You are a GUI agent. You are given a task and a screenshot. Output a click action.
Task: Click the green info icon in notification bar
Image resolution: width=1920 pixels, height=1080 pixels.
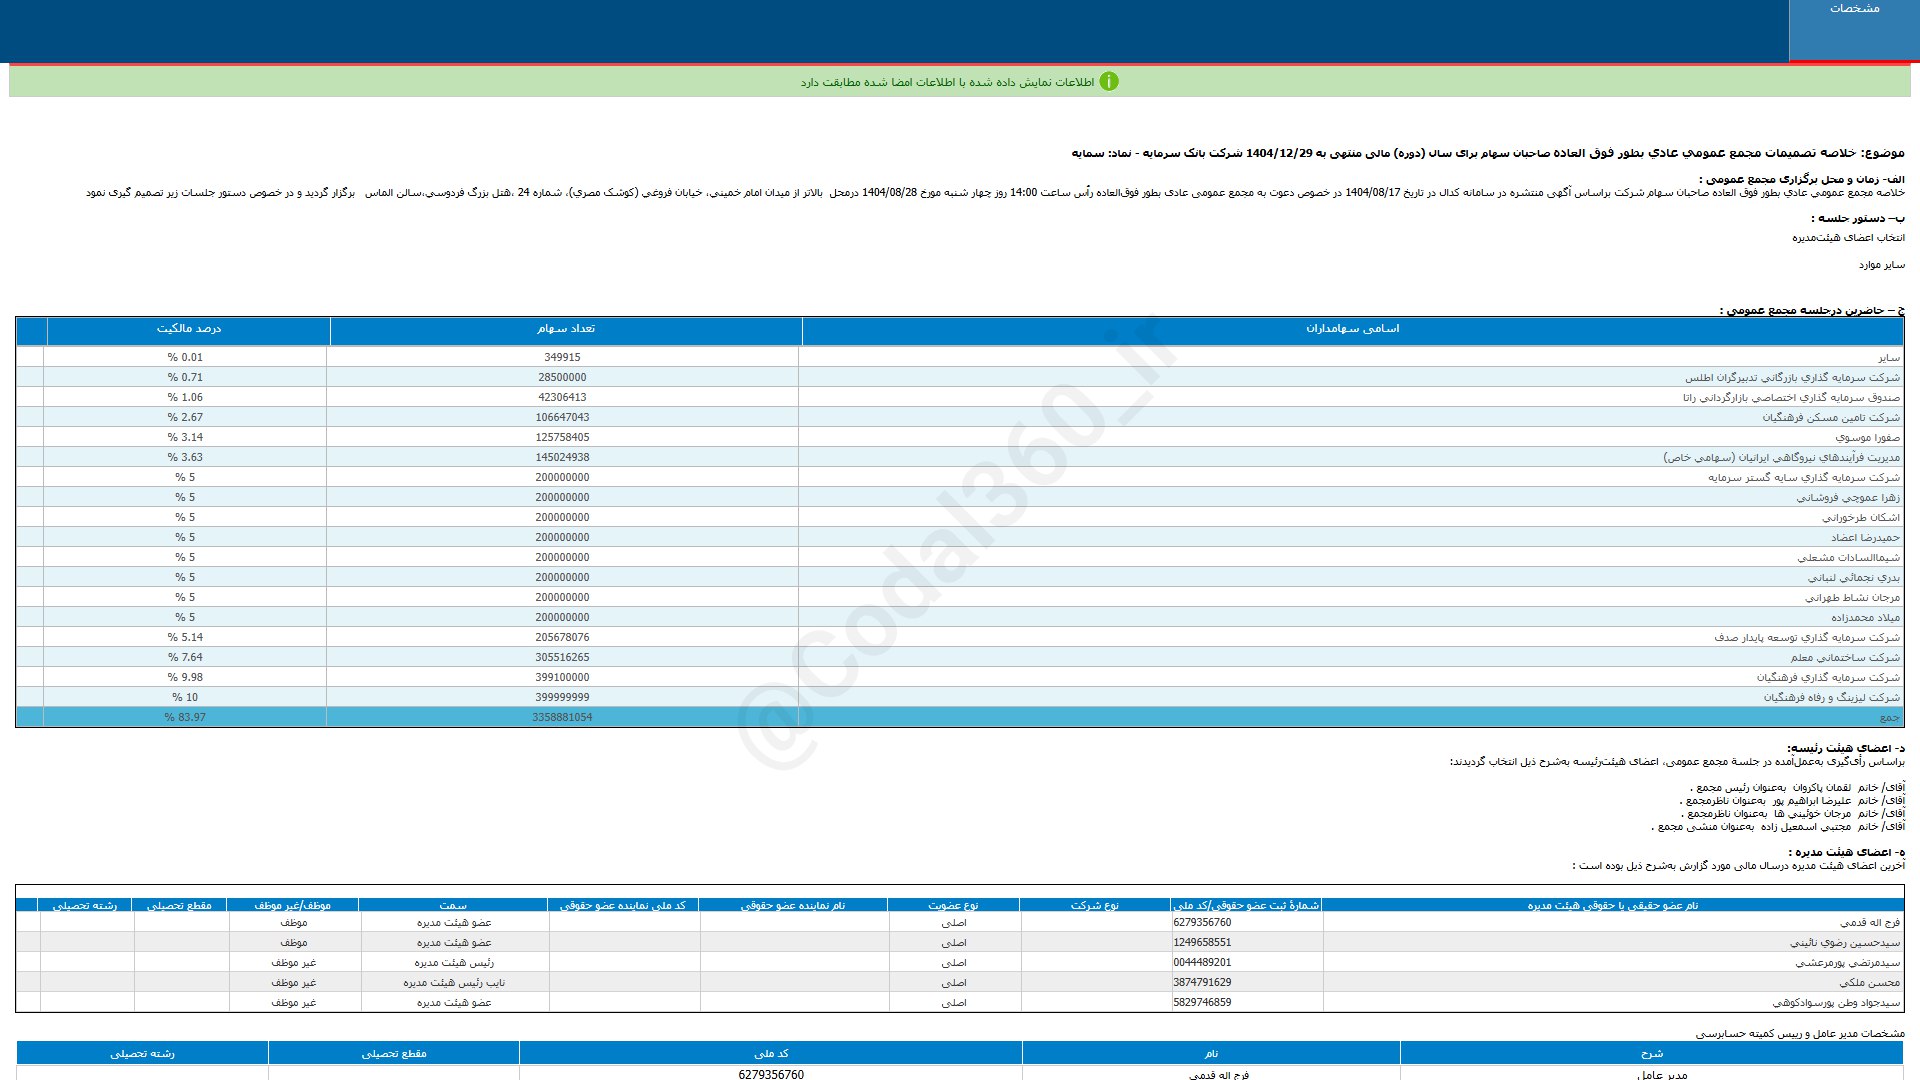pyautogui.click(x=1108, y=82)
